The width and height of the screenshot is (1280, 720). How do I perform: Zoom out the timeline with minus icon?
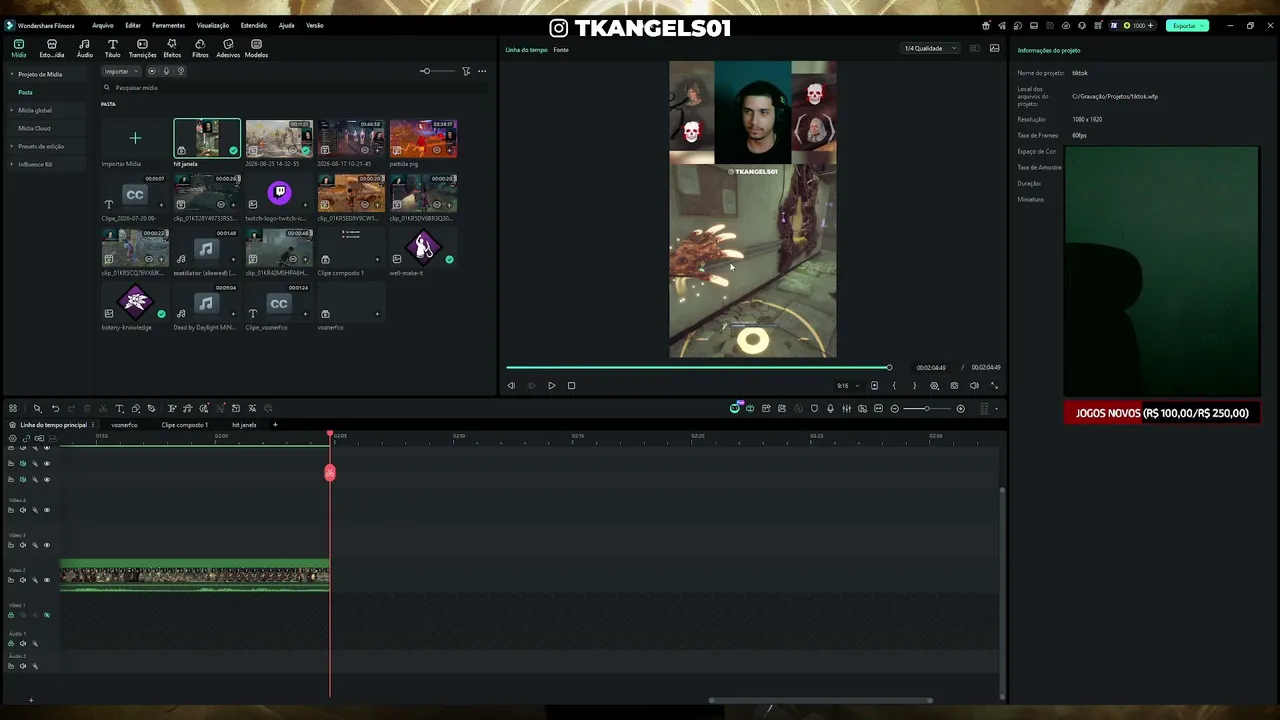[x=895, y=408]
